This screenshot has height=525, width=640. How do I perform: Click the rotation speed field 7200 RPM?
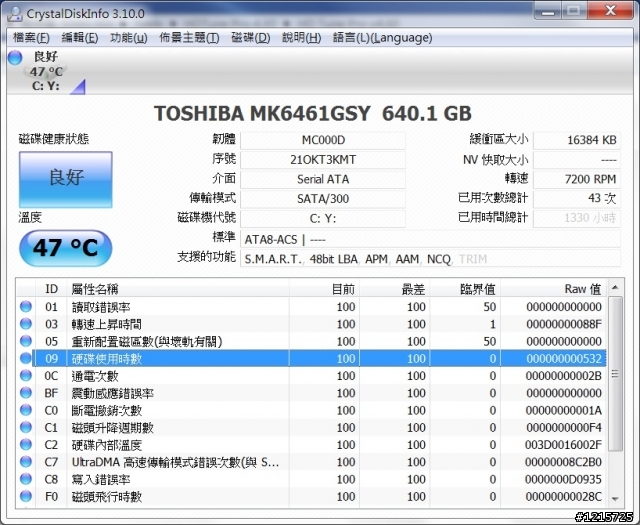(x=577, y=179)
